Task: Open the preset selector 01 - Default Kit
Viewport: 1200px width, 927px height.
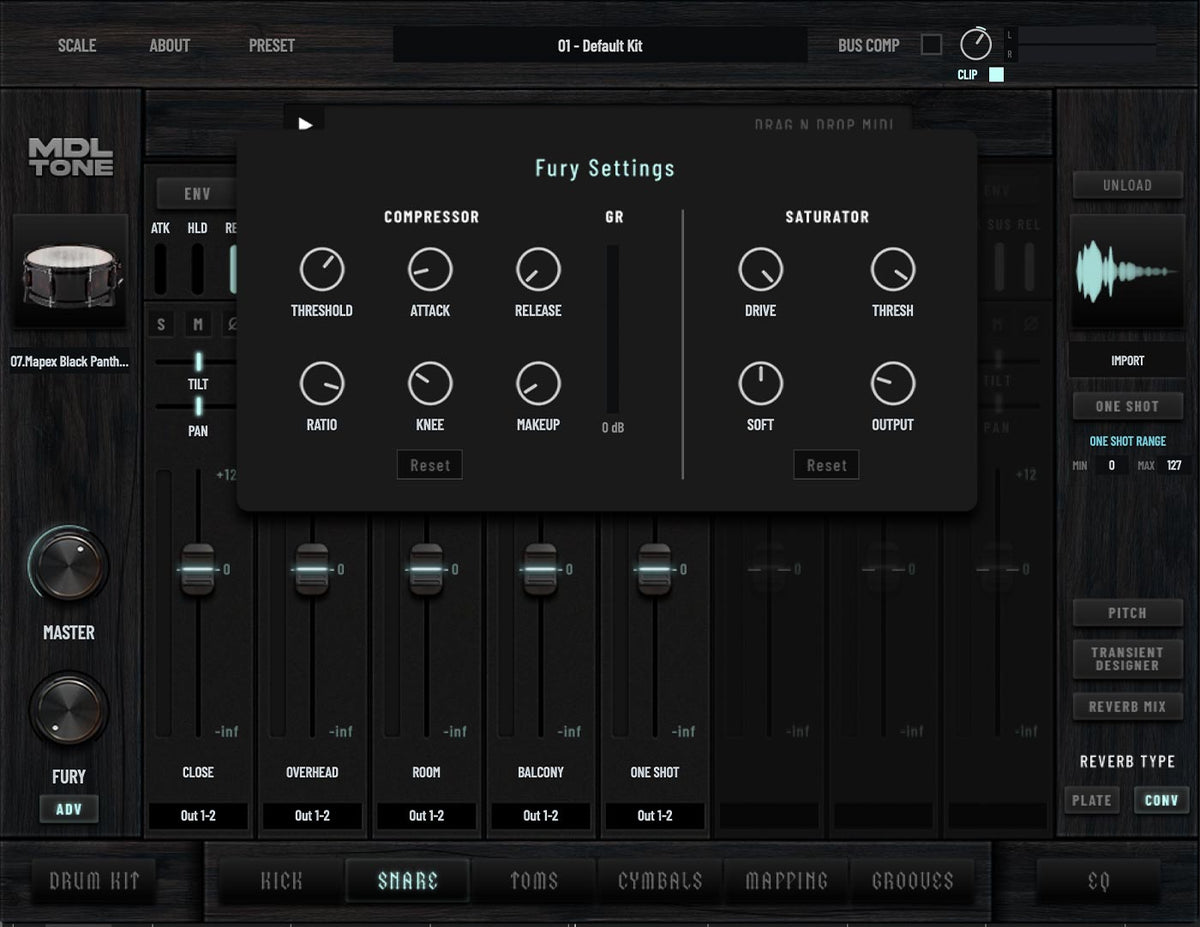Action: coord(600,45)
